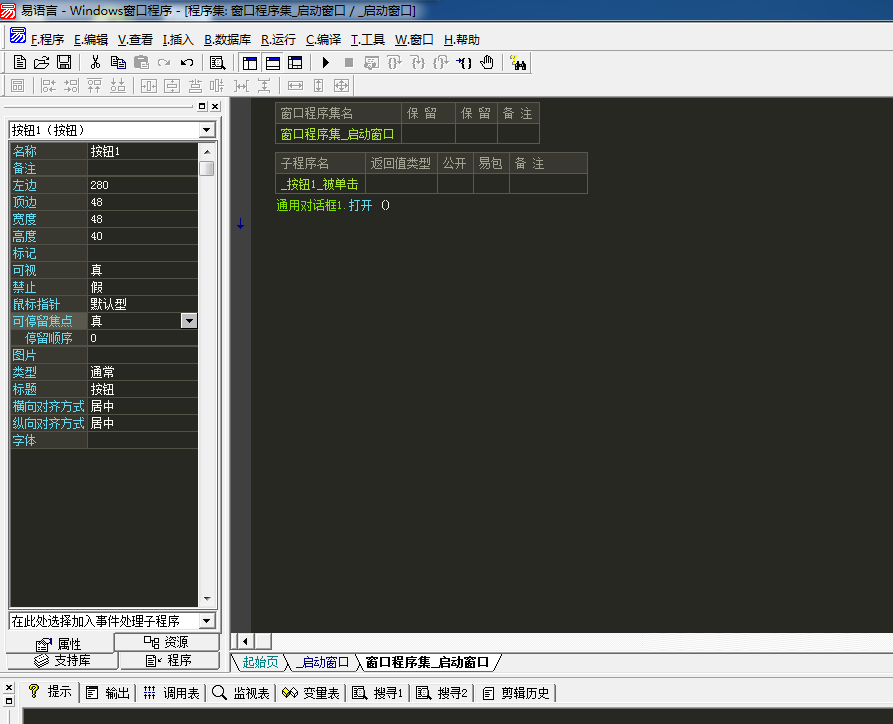The image size is (893, 724).
Task: Click the Open folder toolbar icon
Action: [x=41, y=62]
